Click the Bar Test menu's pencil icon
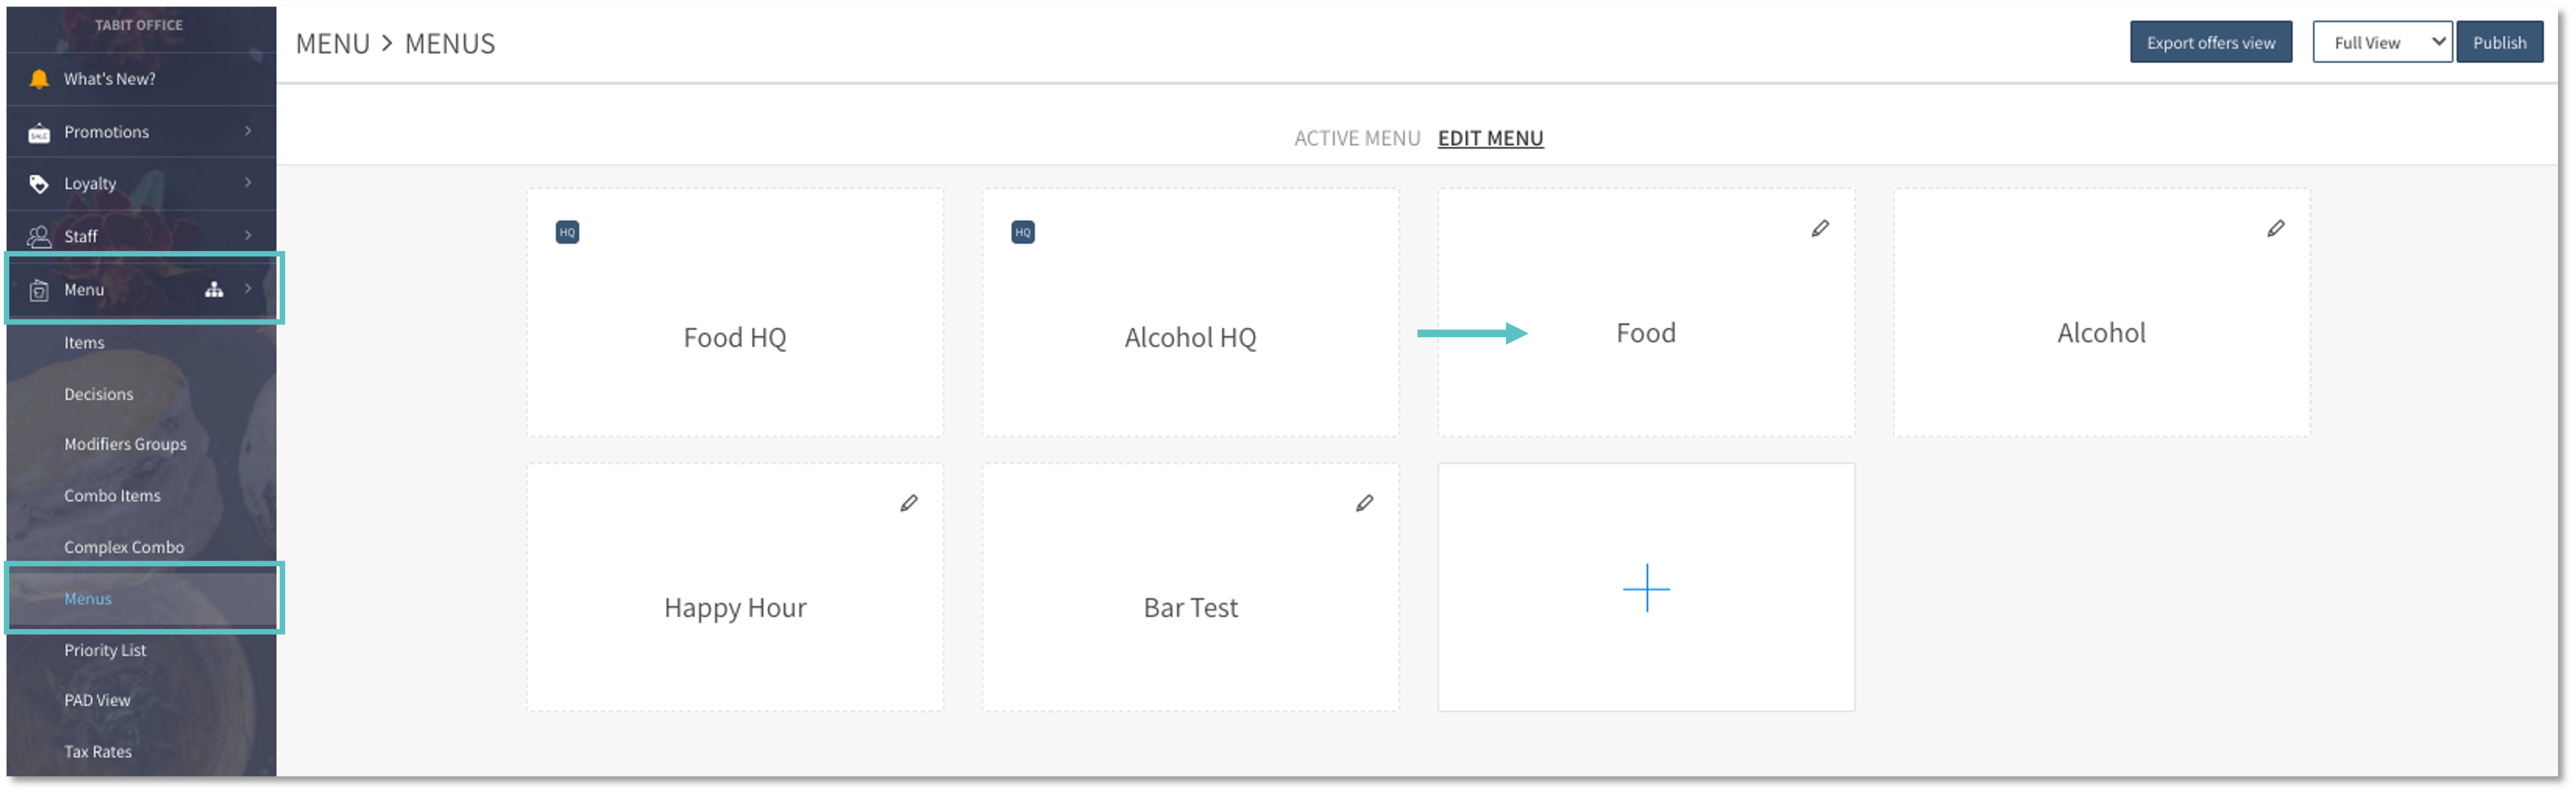The width and height of the screenshot is (2576, 792). 1364,503
